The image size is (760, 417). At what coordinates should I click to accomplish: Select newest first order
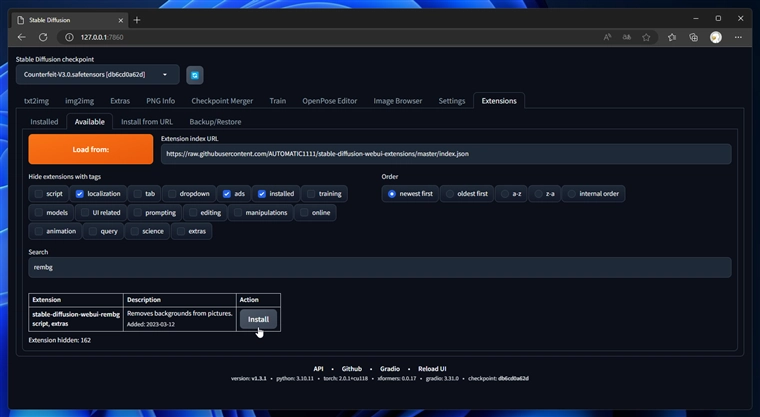[x=392, y=194]
